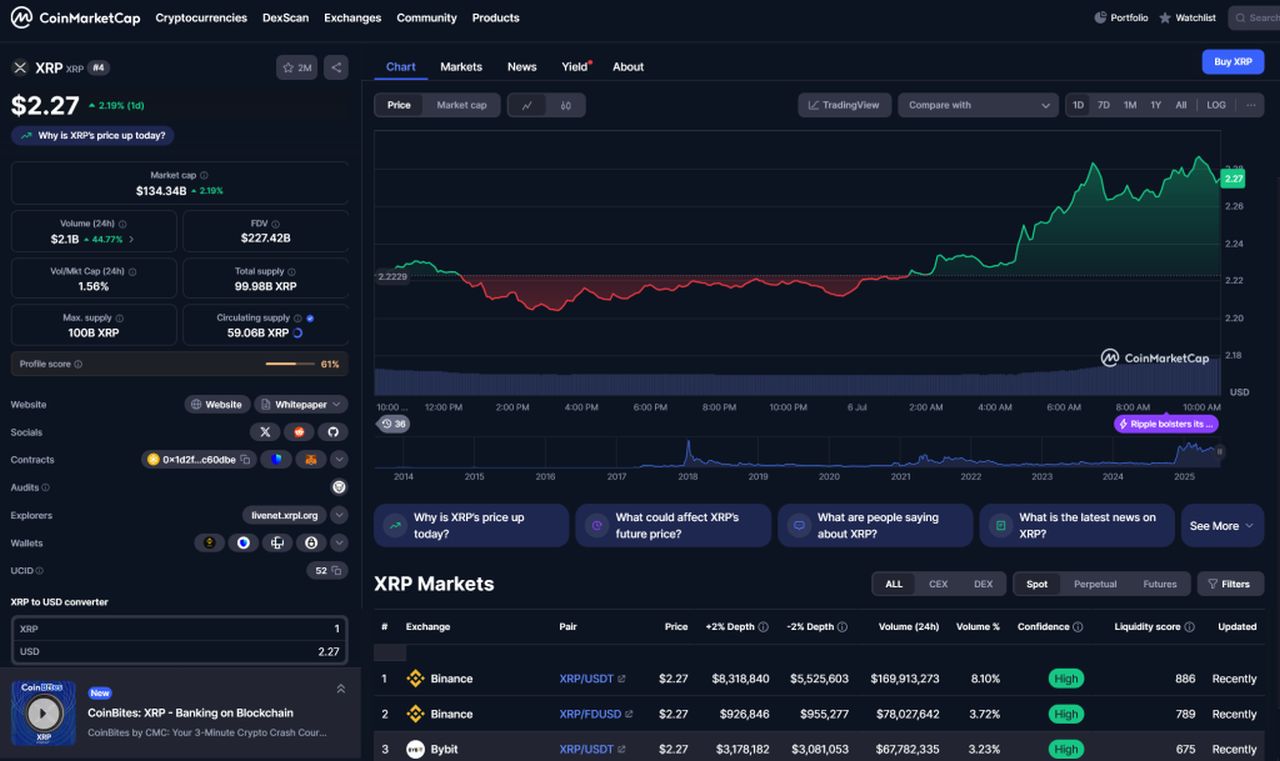Open the Compare with dropdown
Viewport: 1280px width, 761px height.
[x=977, y=104]
